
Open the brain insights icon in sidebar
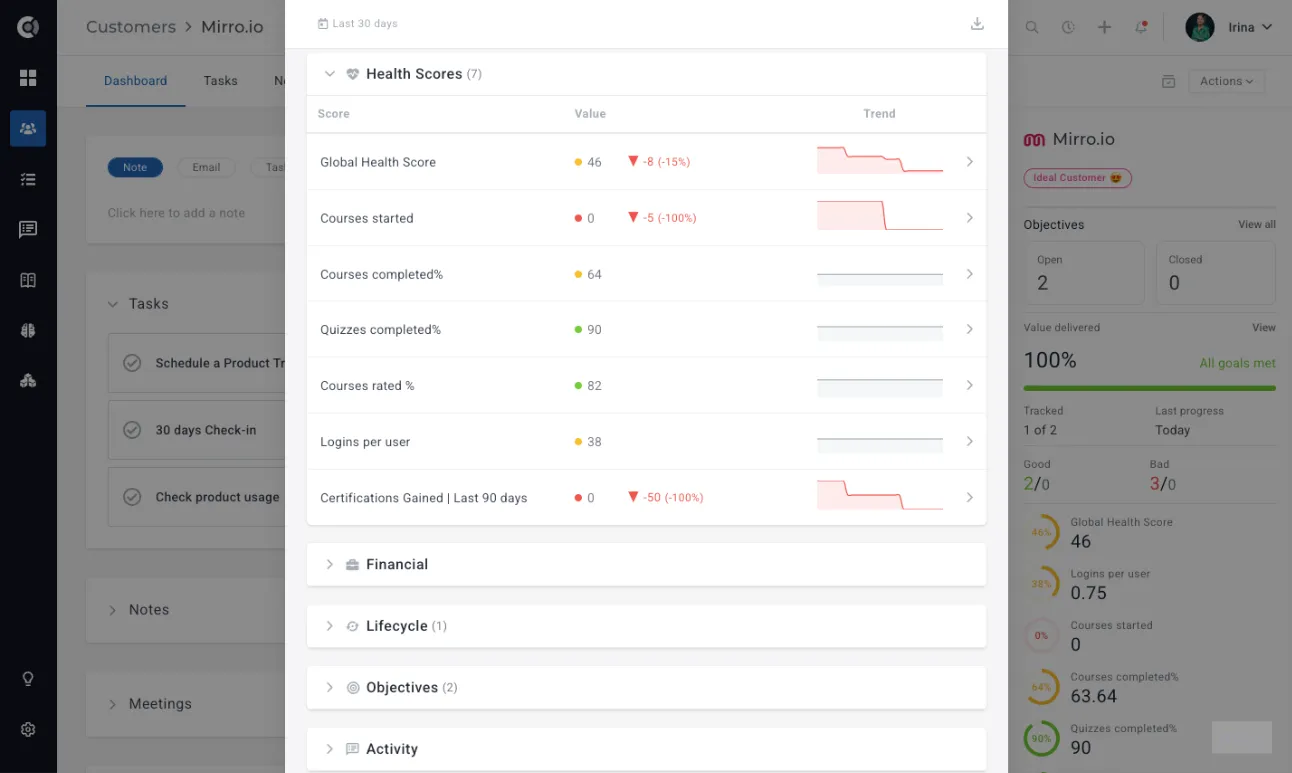[28, 331]
